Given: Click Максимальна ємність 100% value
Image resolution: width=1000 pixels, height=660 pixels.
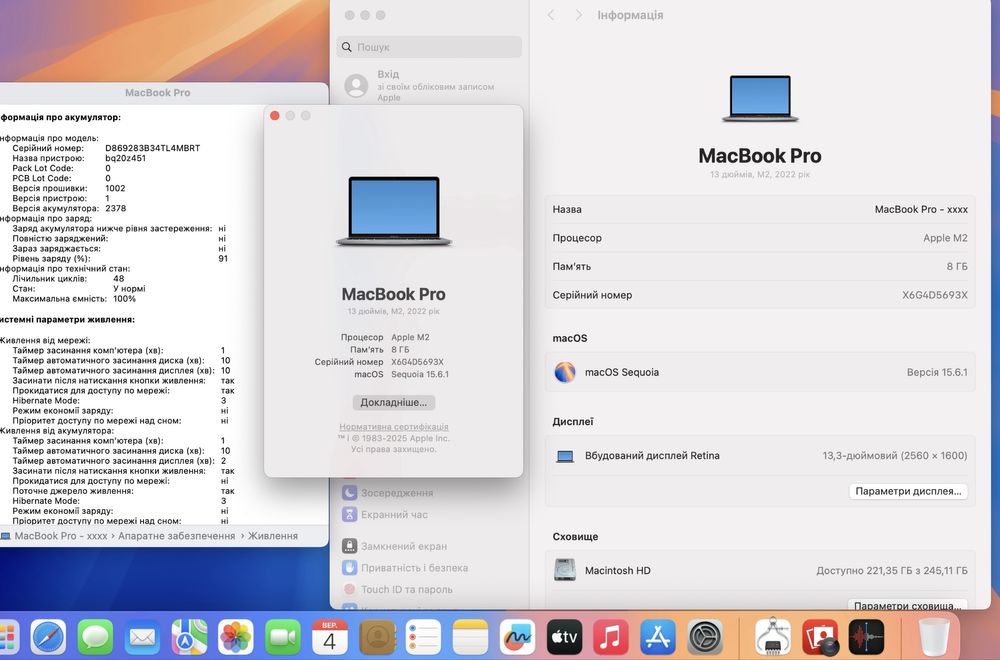Looking at the screenshot, I should pos(124,298).
